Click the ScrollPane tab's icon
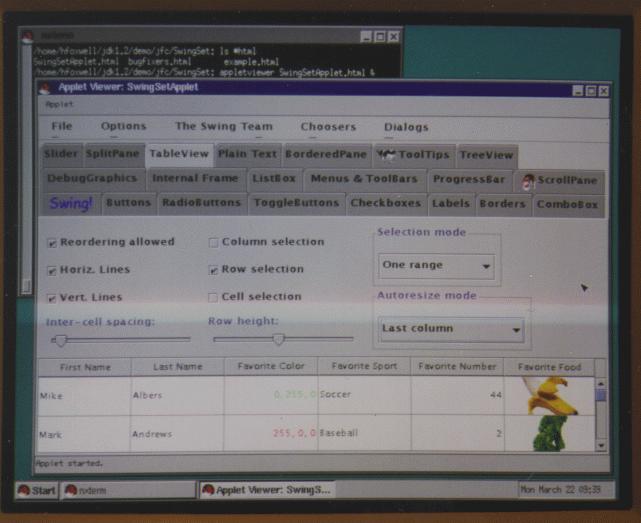This screenshot has height=523, width=641. (528, 181)
